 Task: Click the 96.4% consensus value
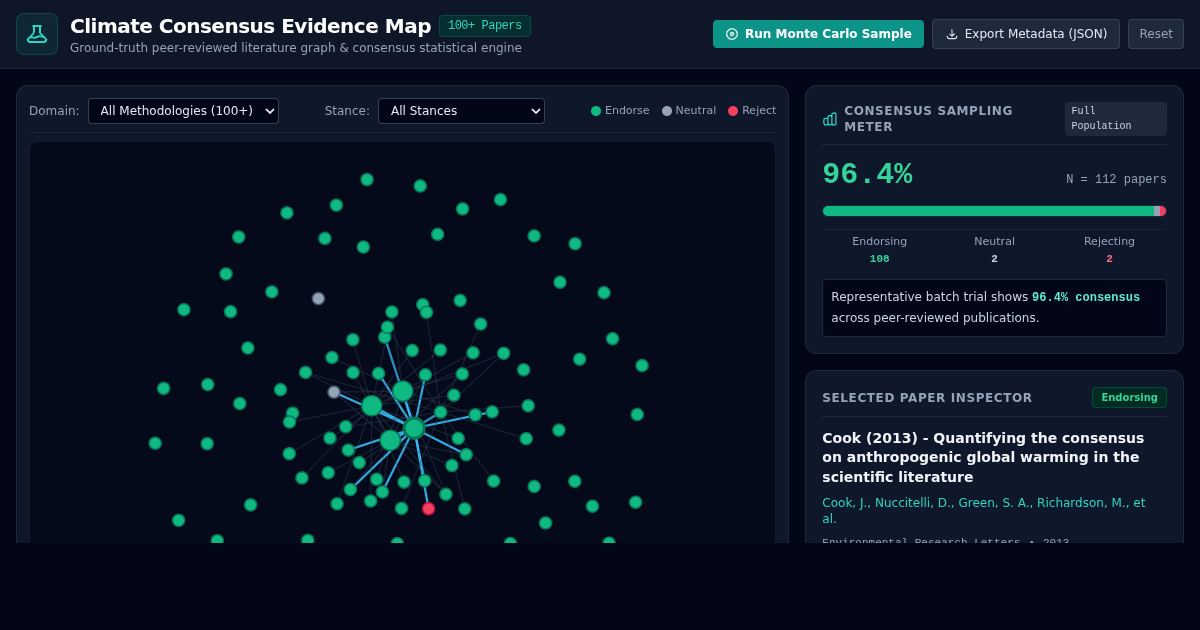pyautogui.click(x=867, y=174)
